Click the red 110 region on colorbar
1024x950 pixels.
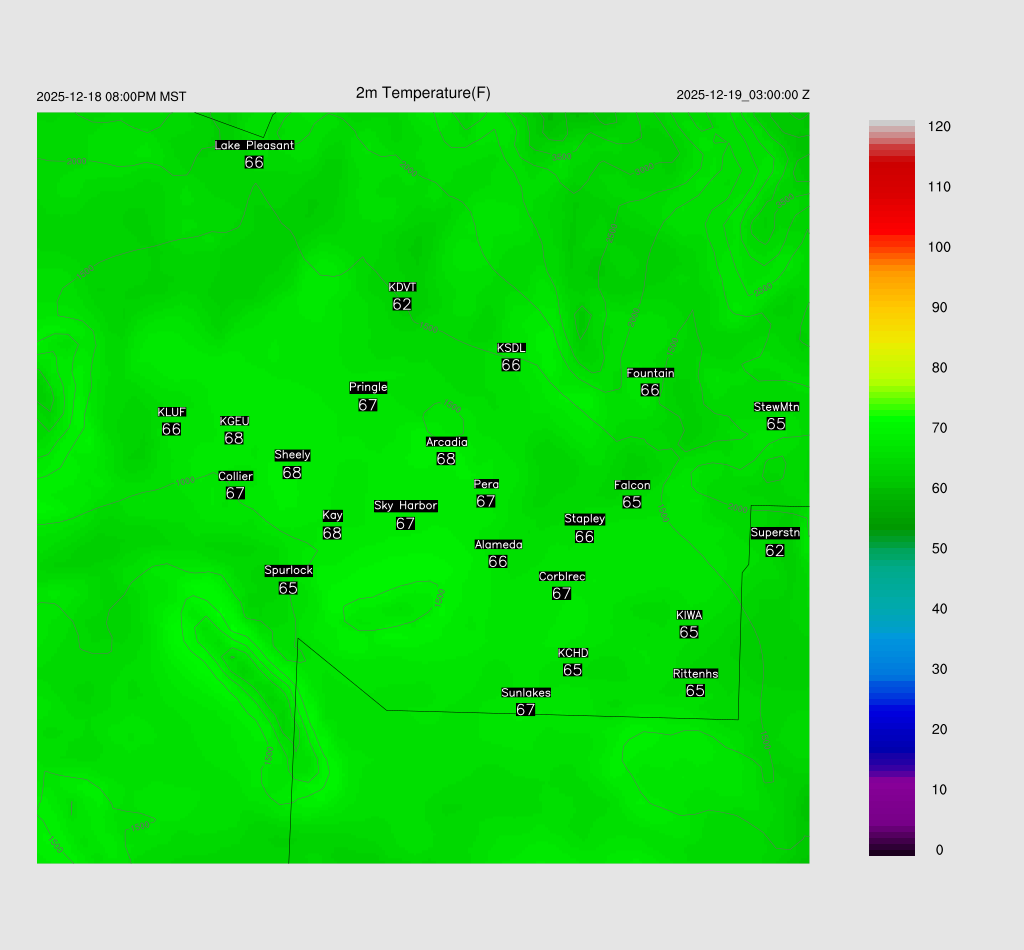pos(892,187)
